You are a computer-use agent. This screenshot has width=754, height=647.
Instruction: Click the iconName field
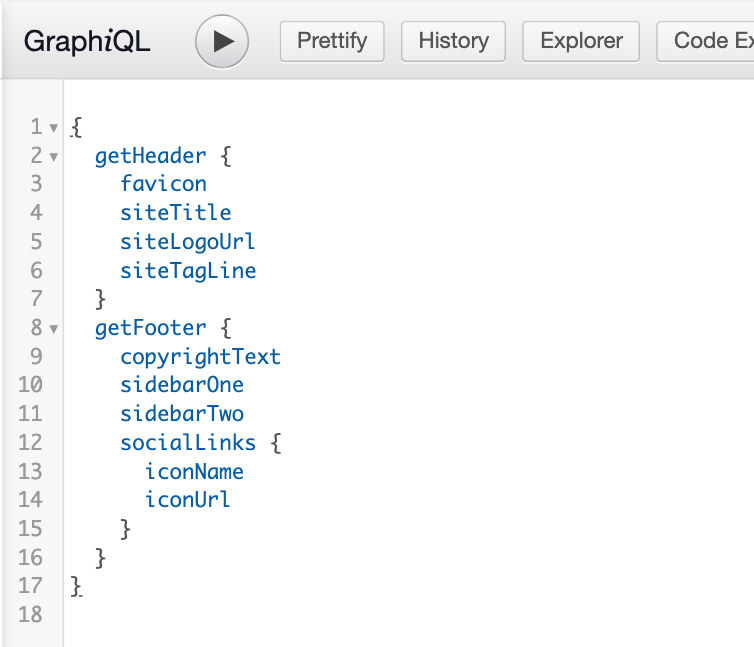194,472
